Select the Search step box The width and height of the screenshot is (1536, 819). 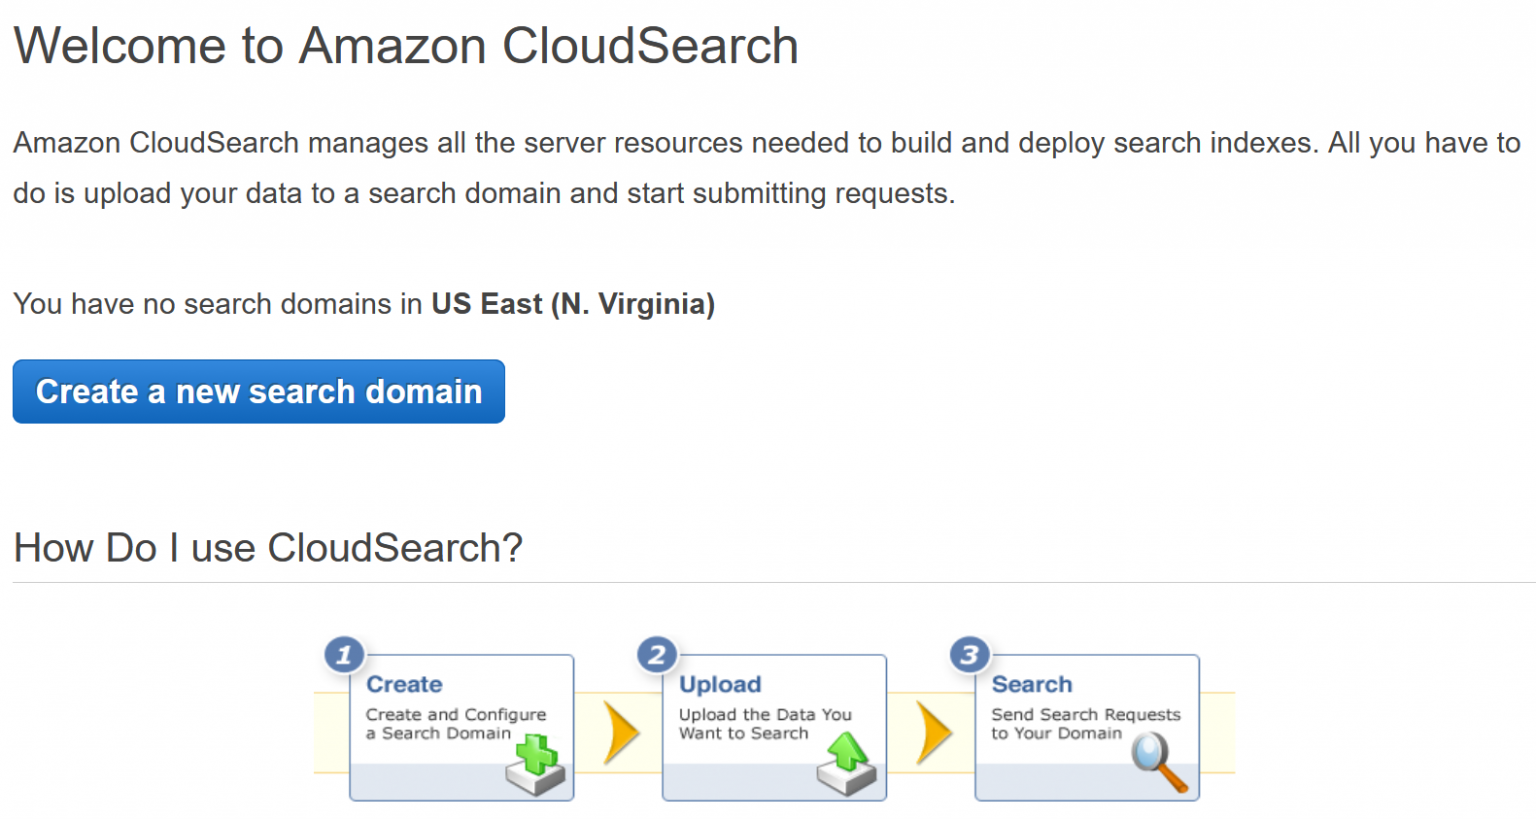pos(1086,728)
